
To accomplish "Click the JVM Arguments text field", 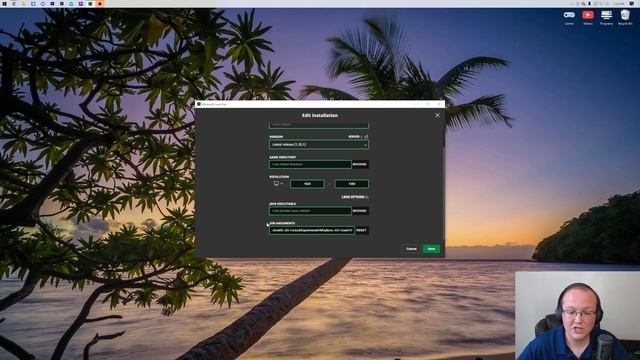I will tap(312, 230).
